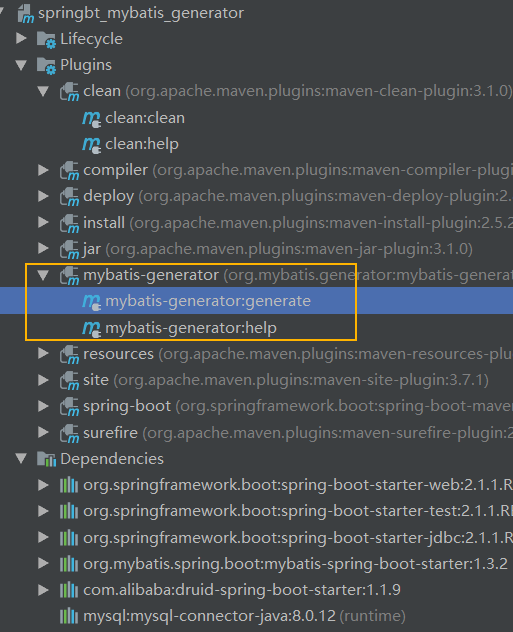The width and height of the screenshot is (513, 632).
Task: Expand the resources plugin node
Action: point(44,353)
